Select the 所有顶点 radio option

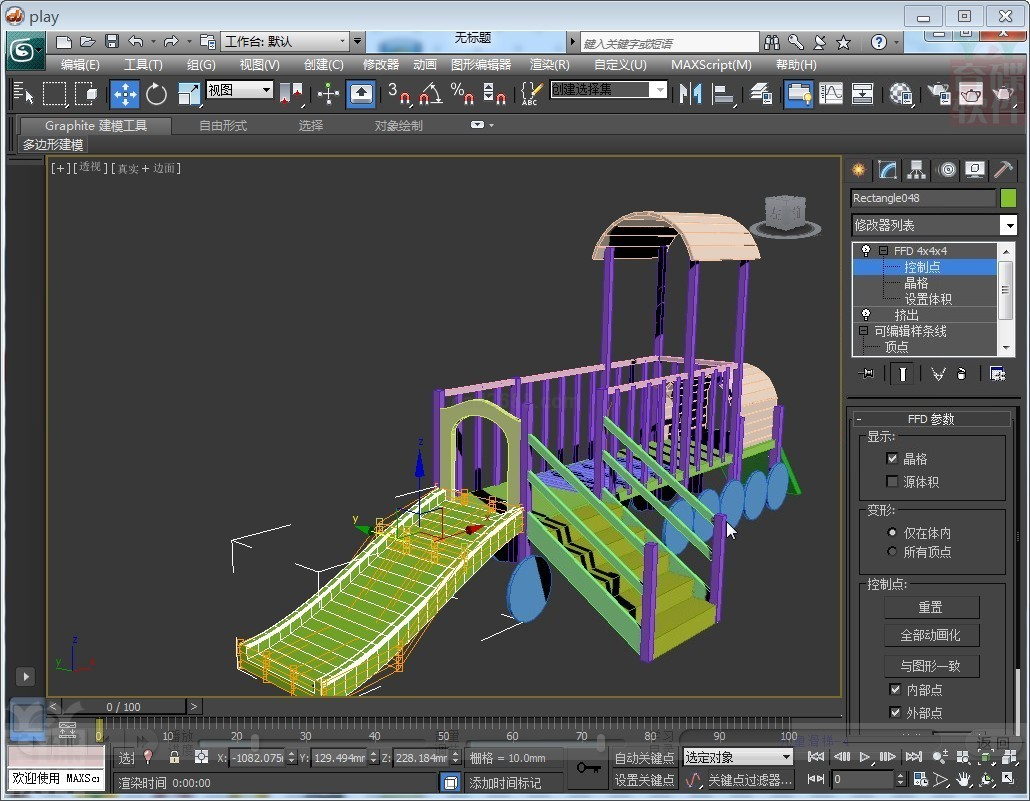point(892,552)
